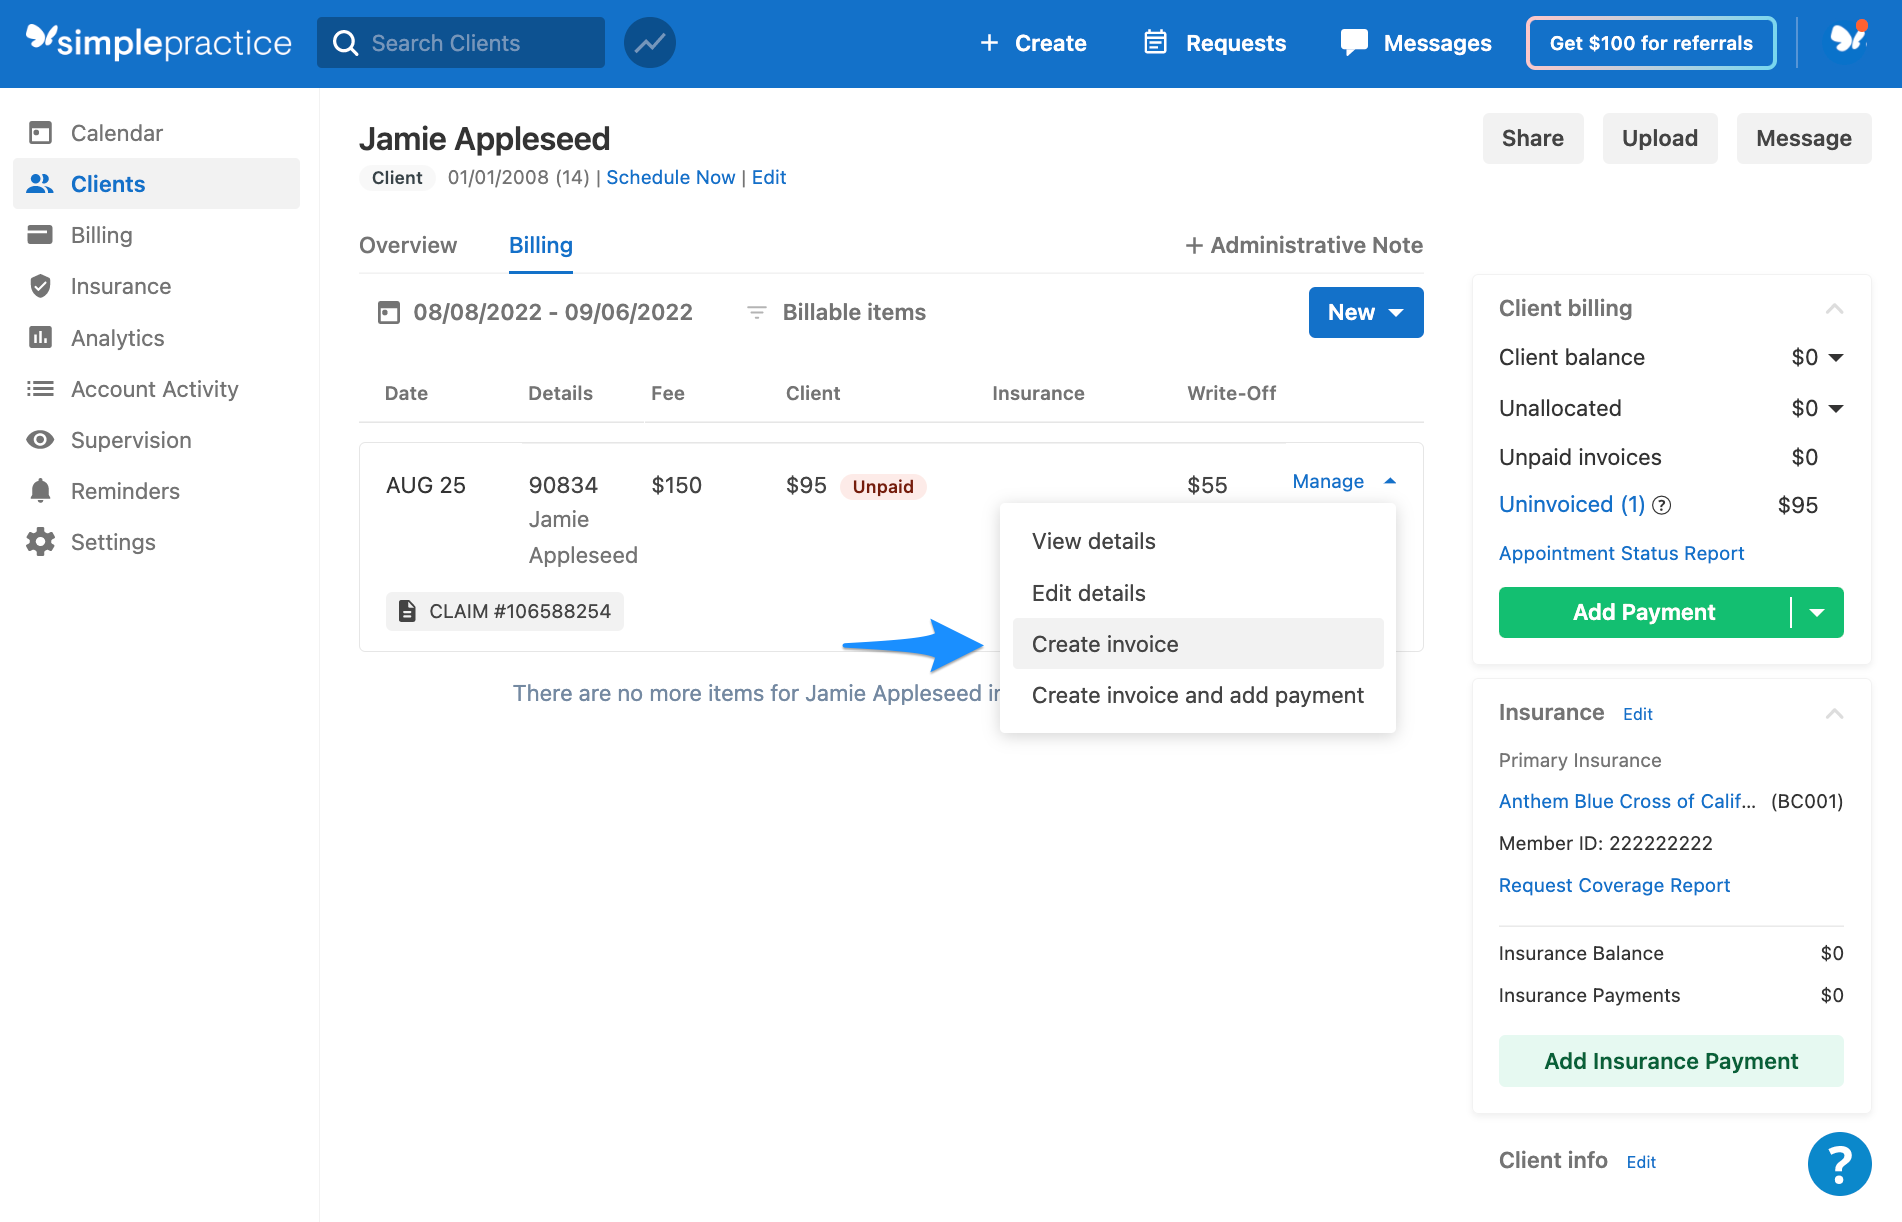Screen dimensions: 1902x1222
Task: Click the Schedule Now link
Action: [670, 177]
